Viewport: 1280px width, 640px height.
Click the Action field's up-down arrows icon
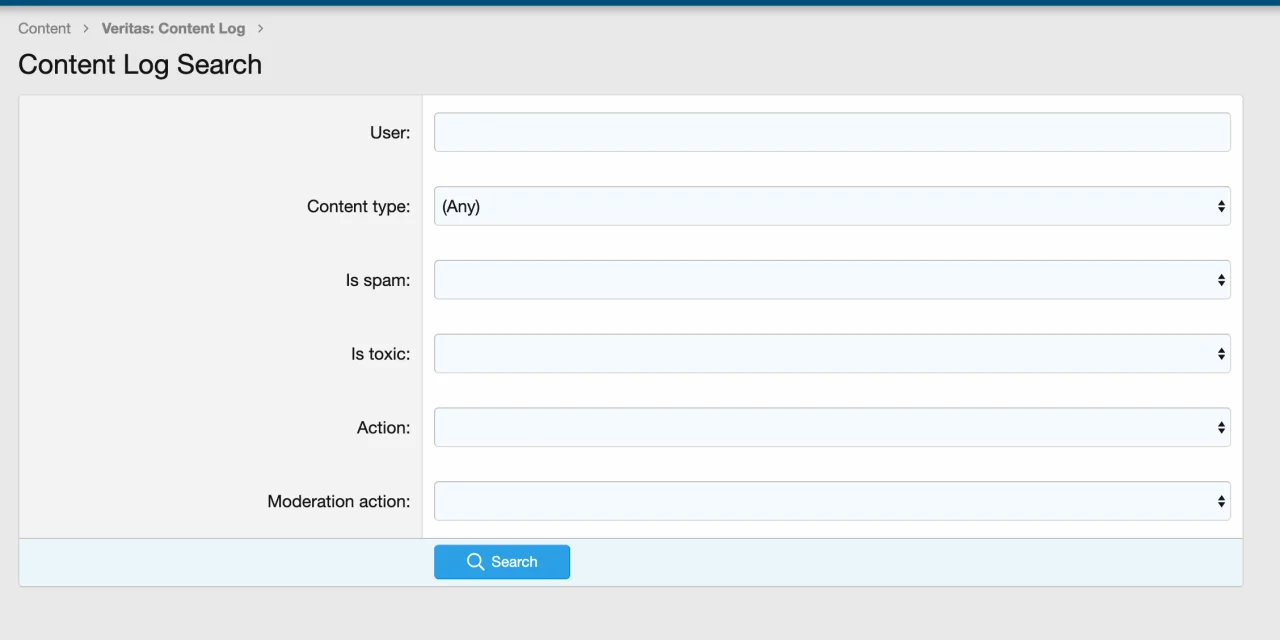[1221, 427]
